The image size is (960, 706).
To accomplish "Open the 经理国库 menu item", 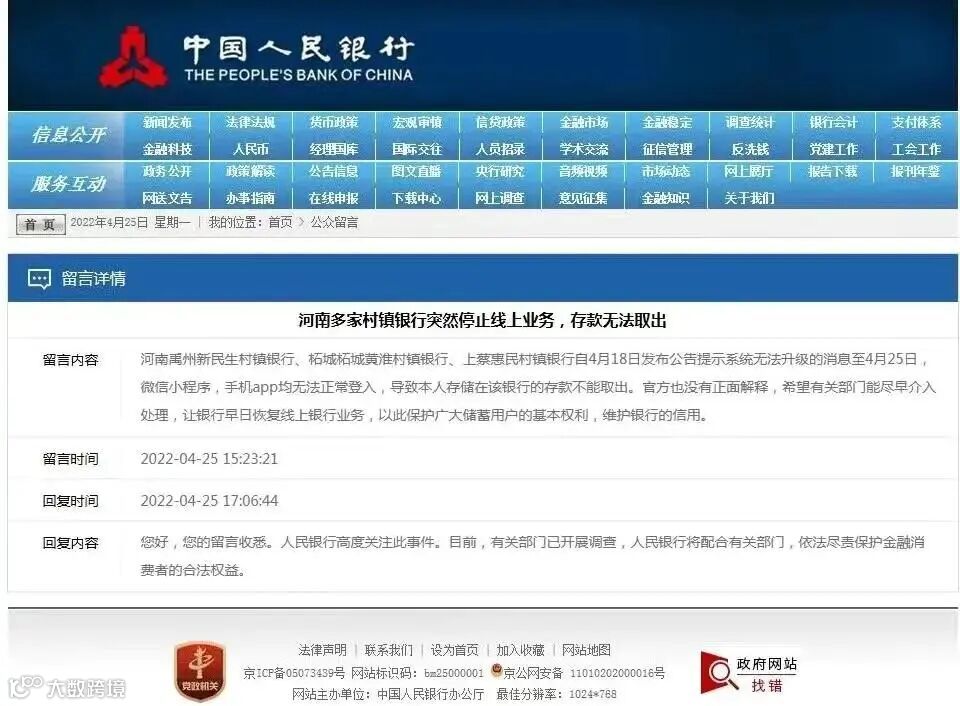I will [334, 149].
